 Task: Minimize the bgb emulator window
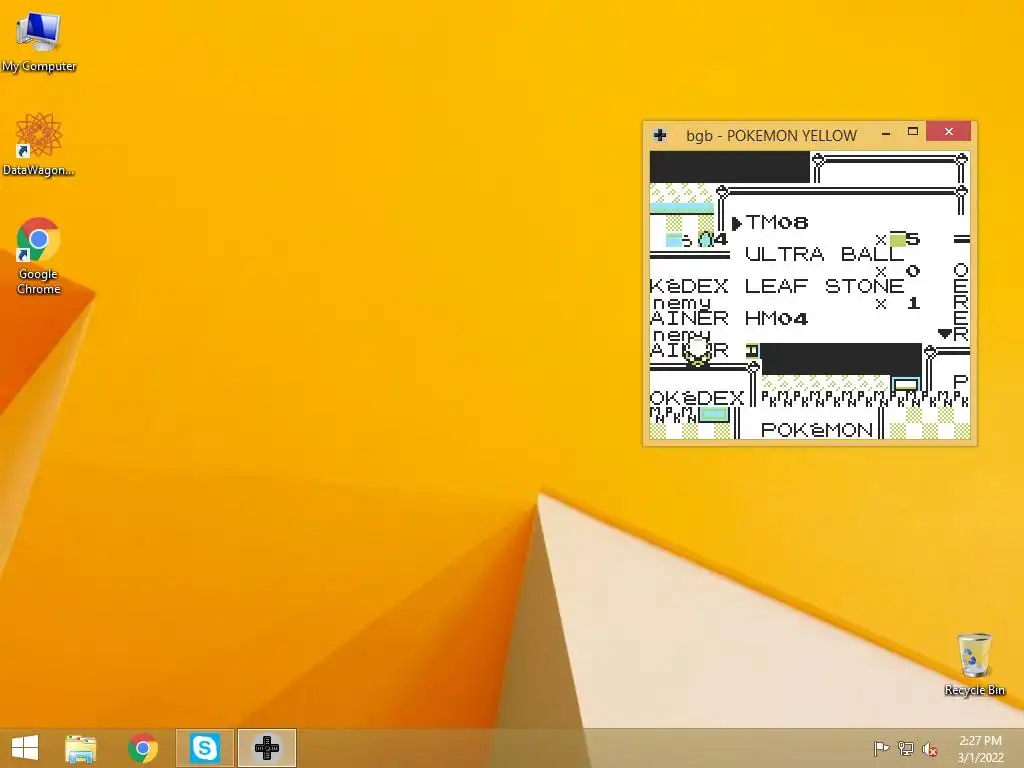[x=886, y=133]
